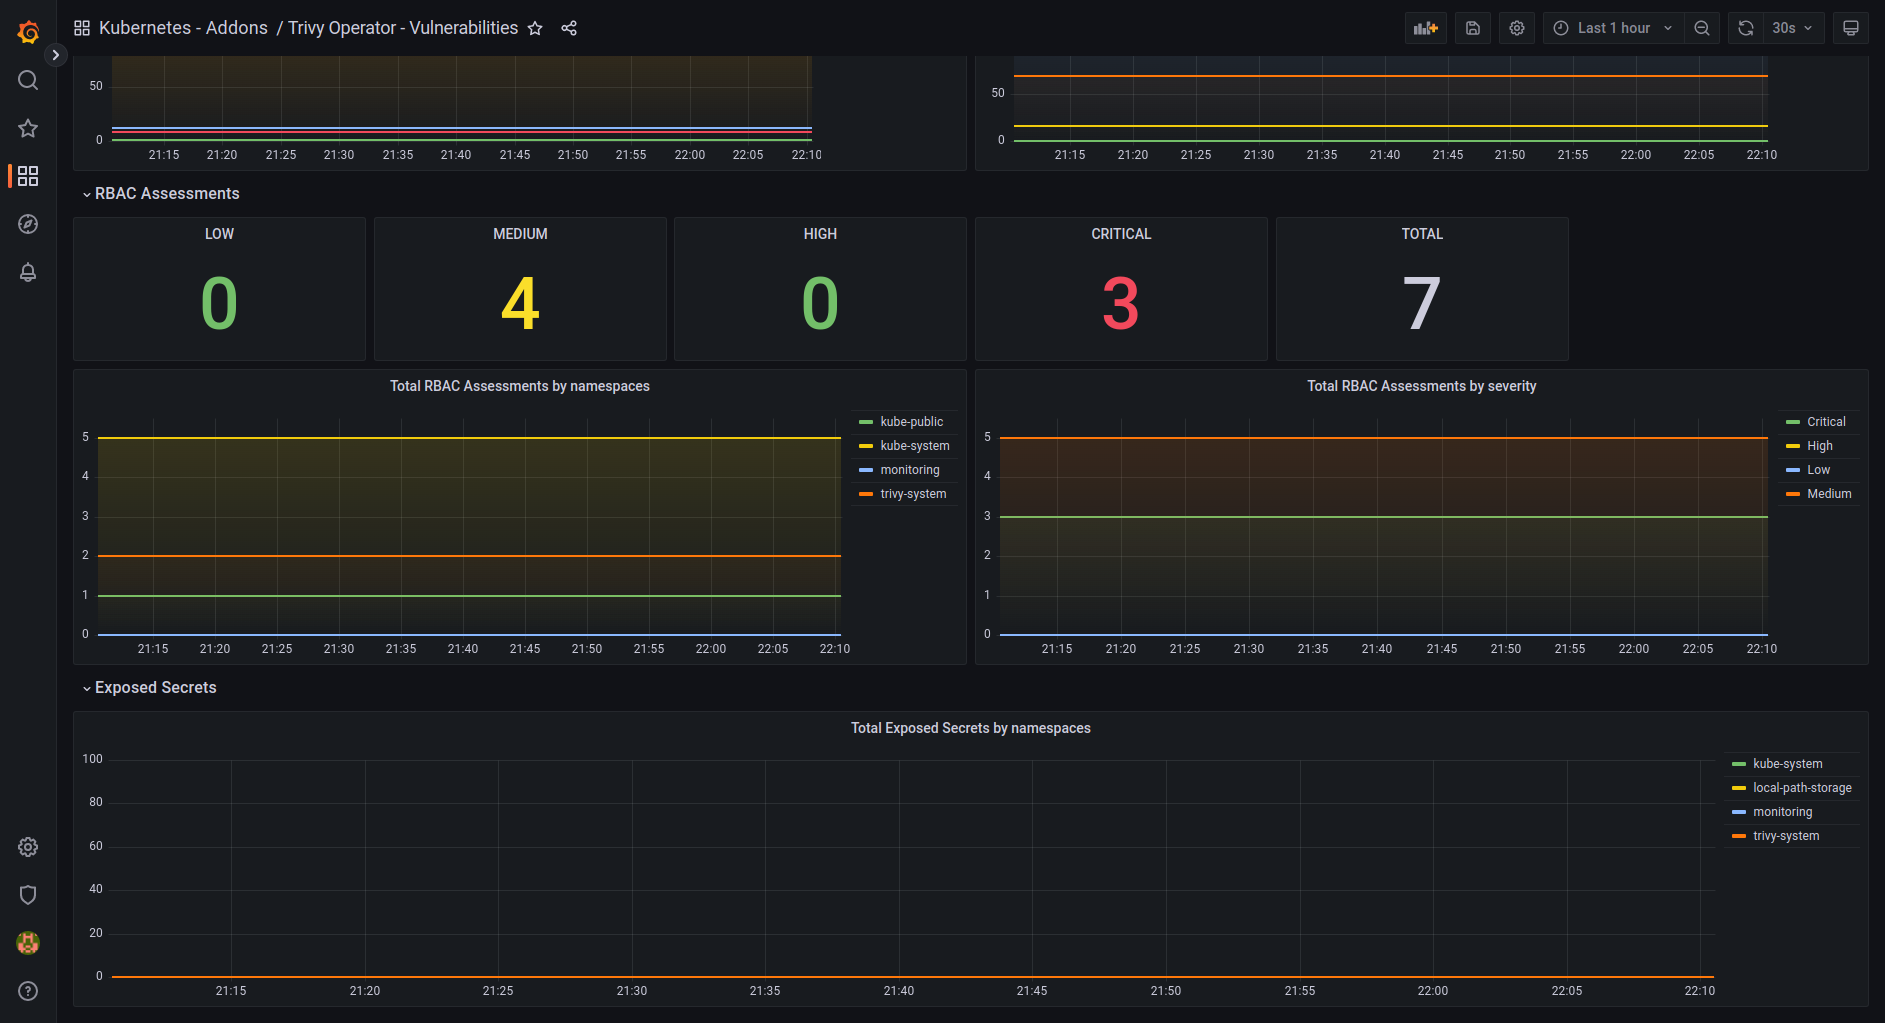This screenshot has height=1023, width=1885.
Task: Collapse the RBAC Assessments row
Action: click(x=166, y=194)
